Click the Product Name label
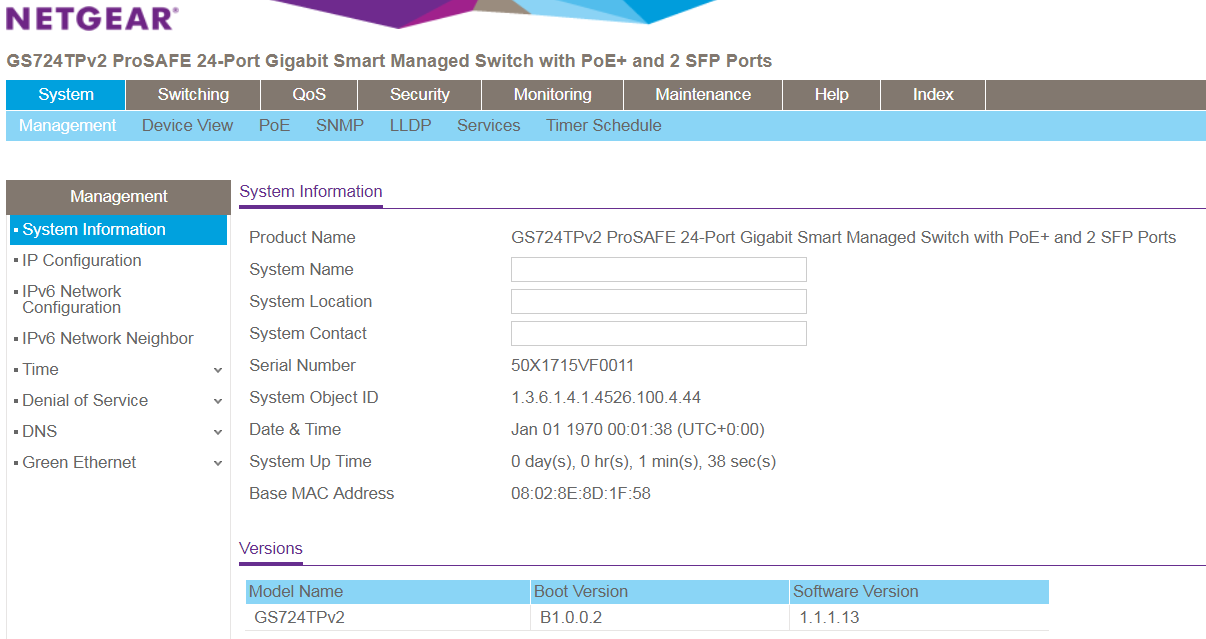This screenshot has width=1206, height=639. point(302,238)
